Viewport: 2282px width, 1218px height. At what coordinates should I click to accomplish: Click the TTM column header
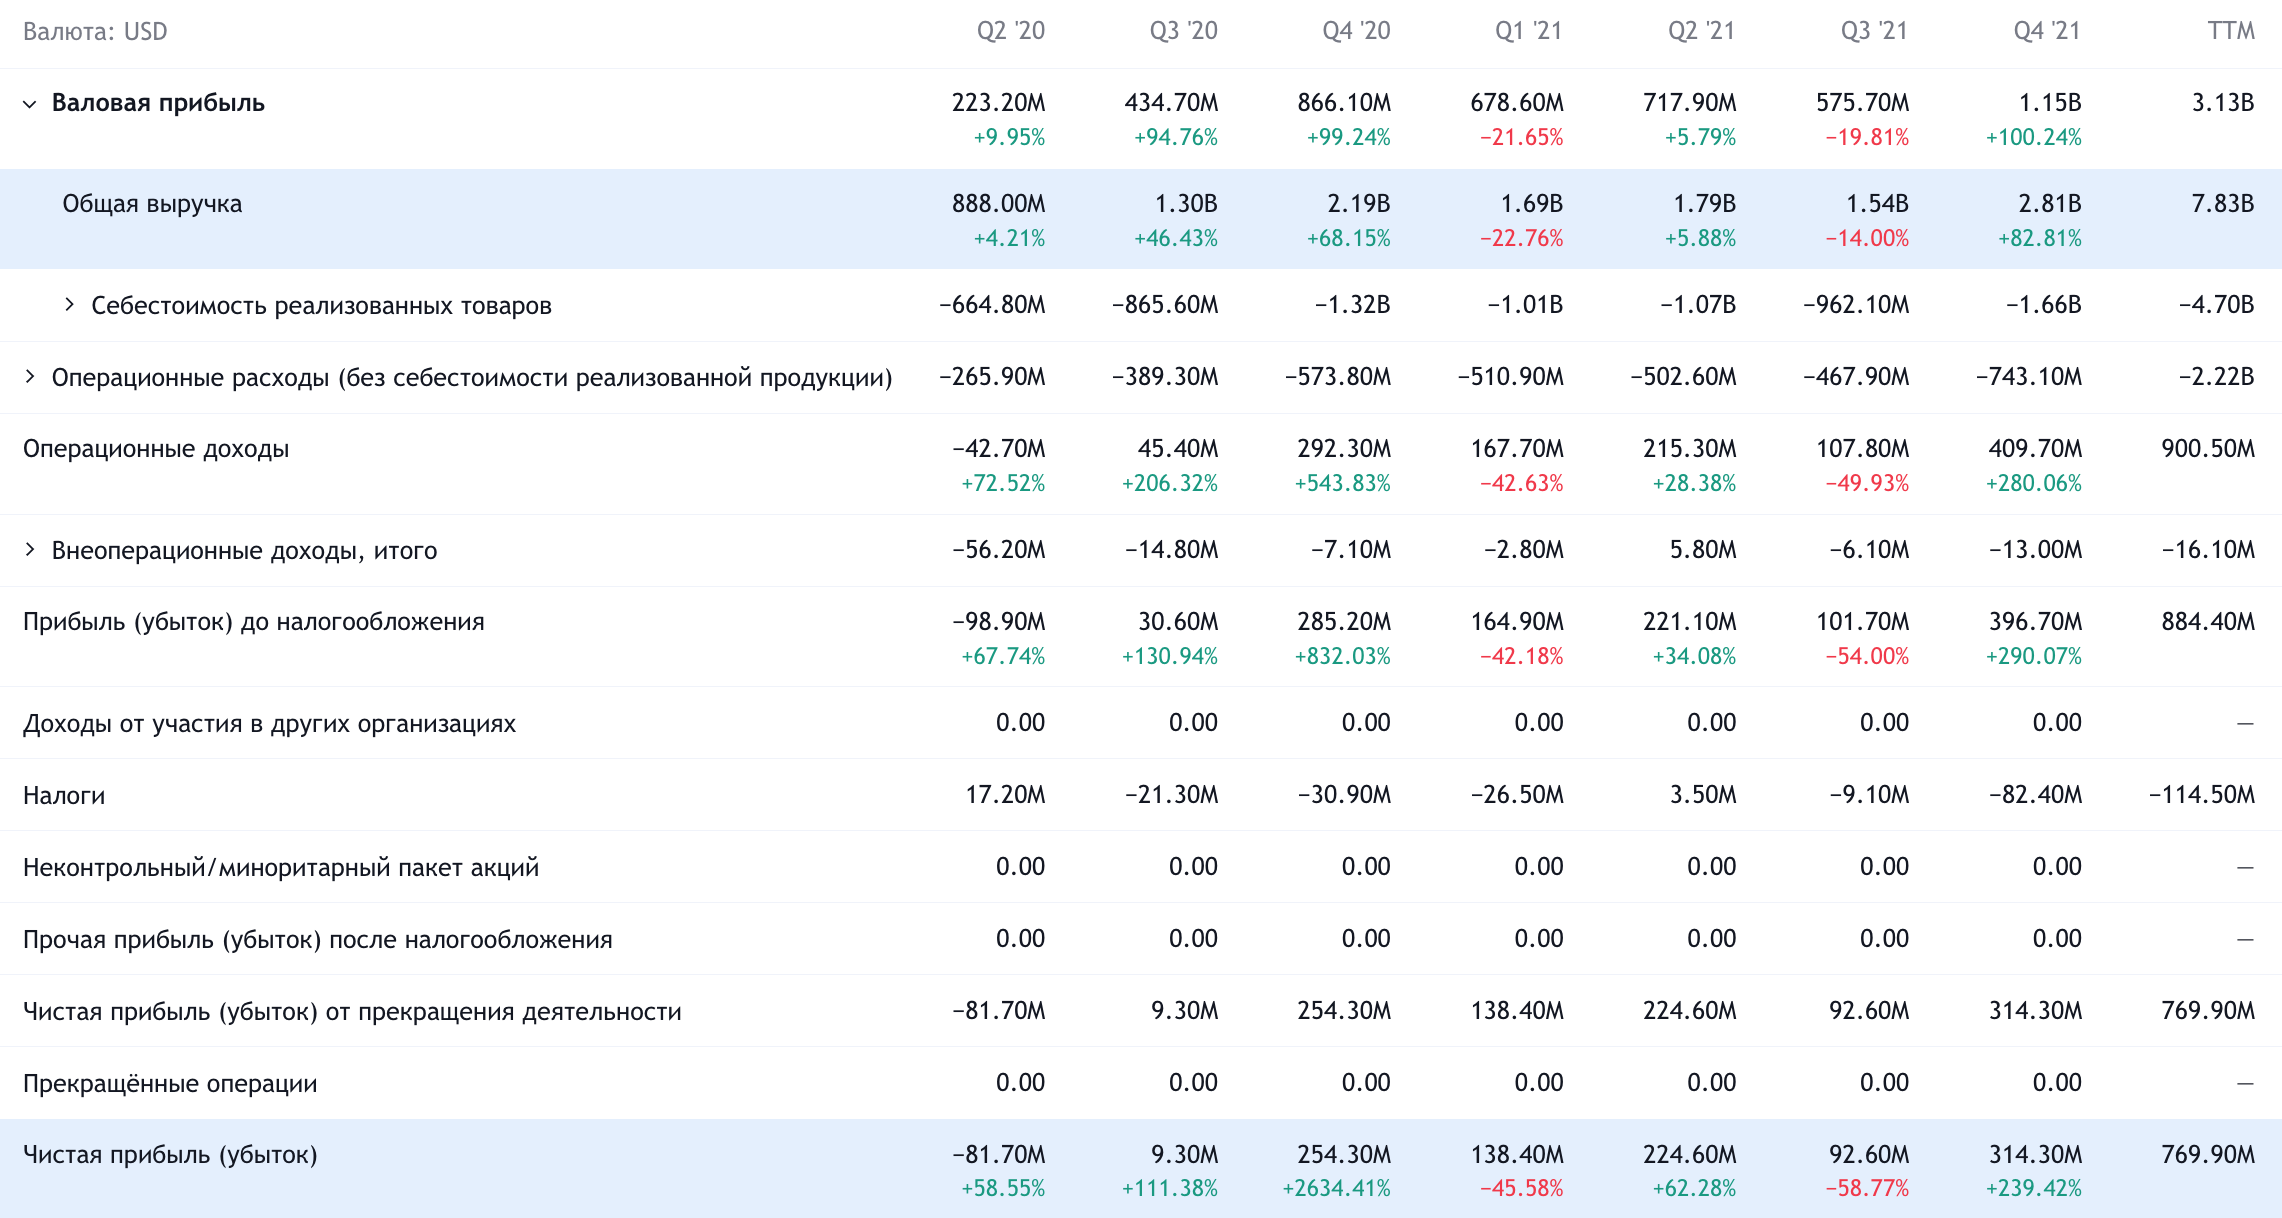click(2231, 31)
